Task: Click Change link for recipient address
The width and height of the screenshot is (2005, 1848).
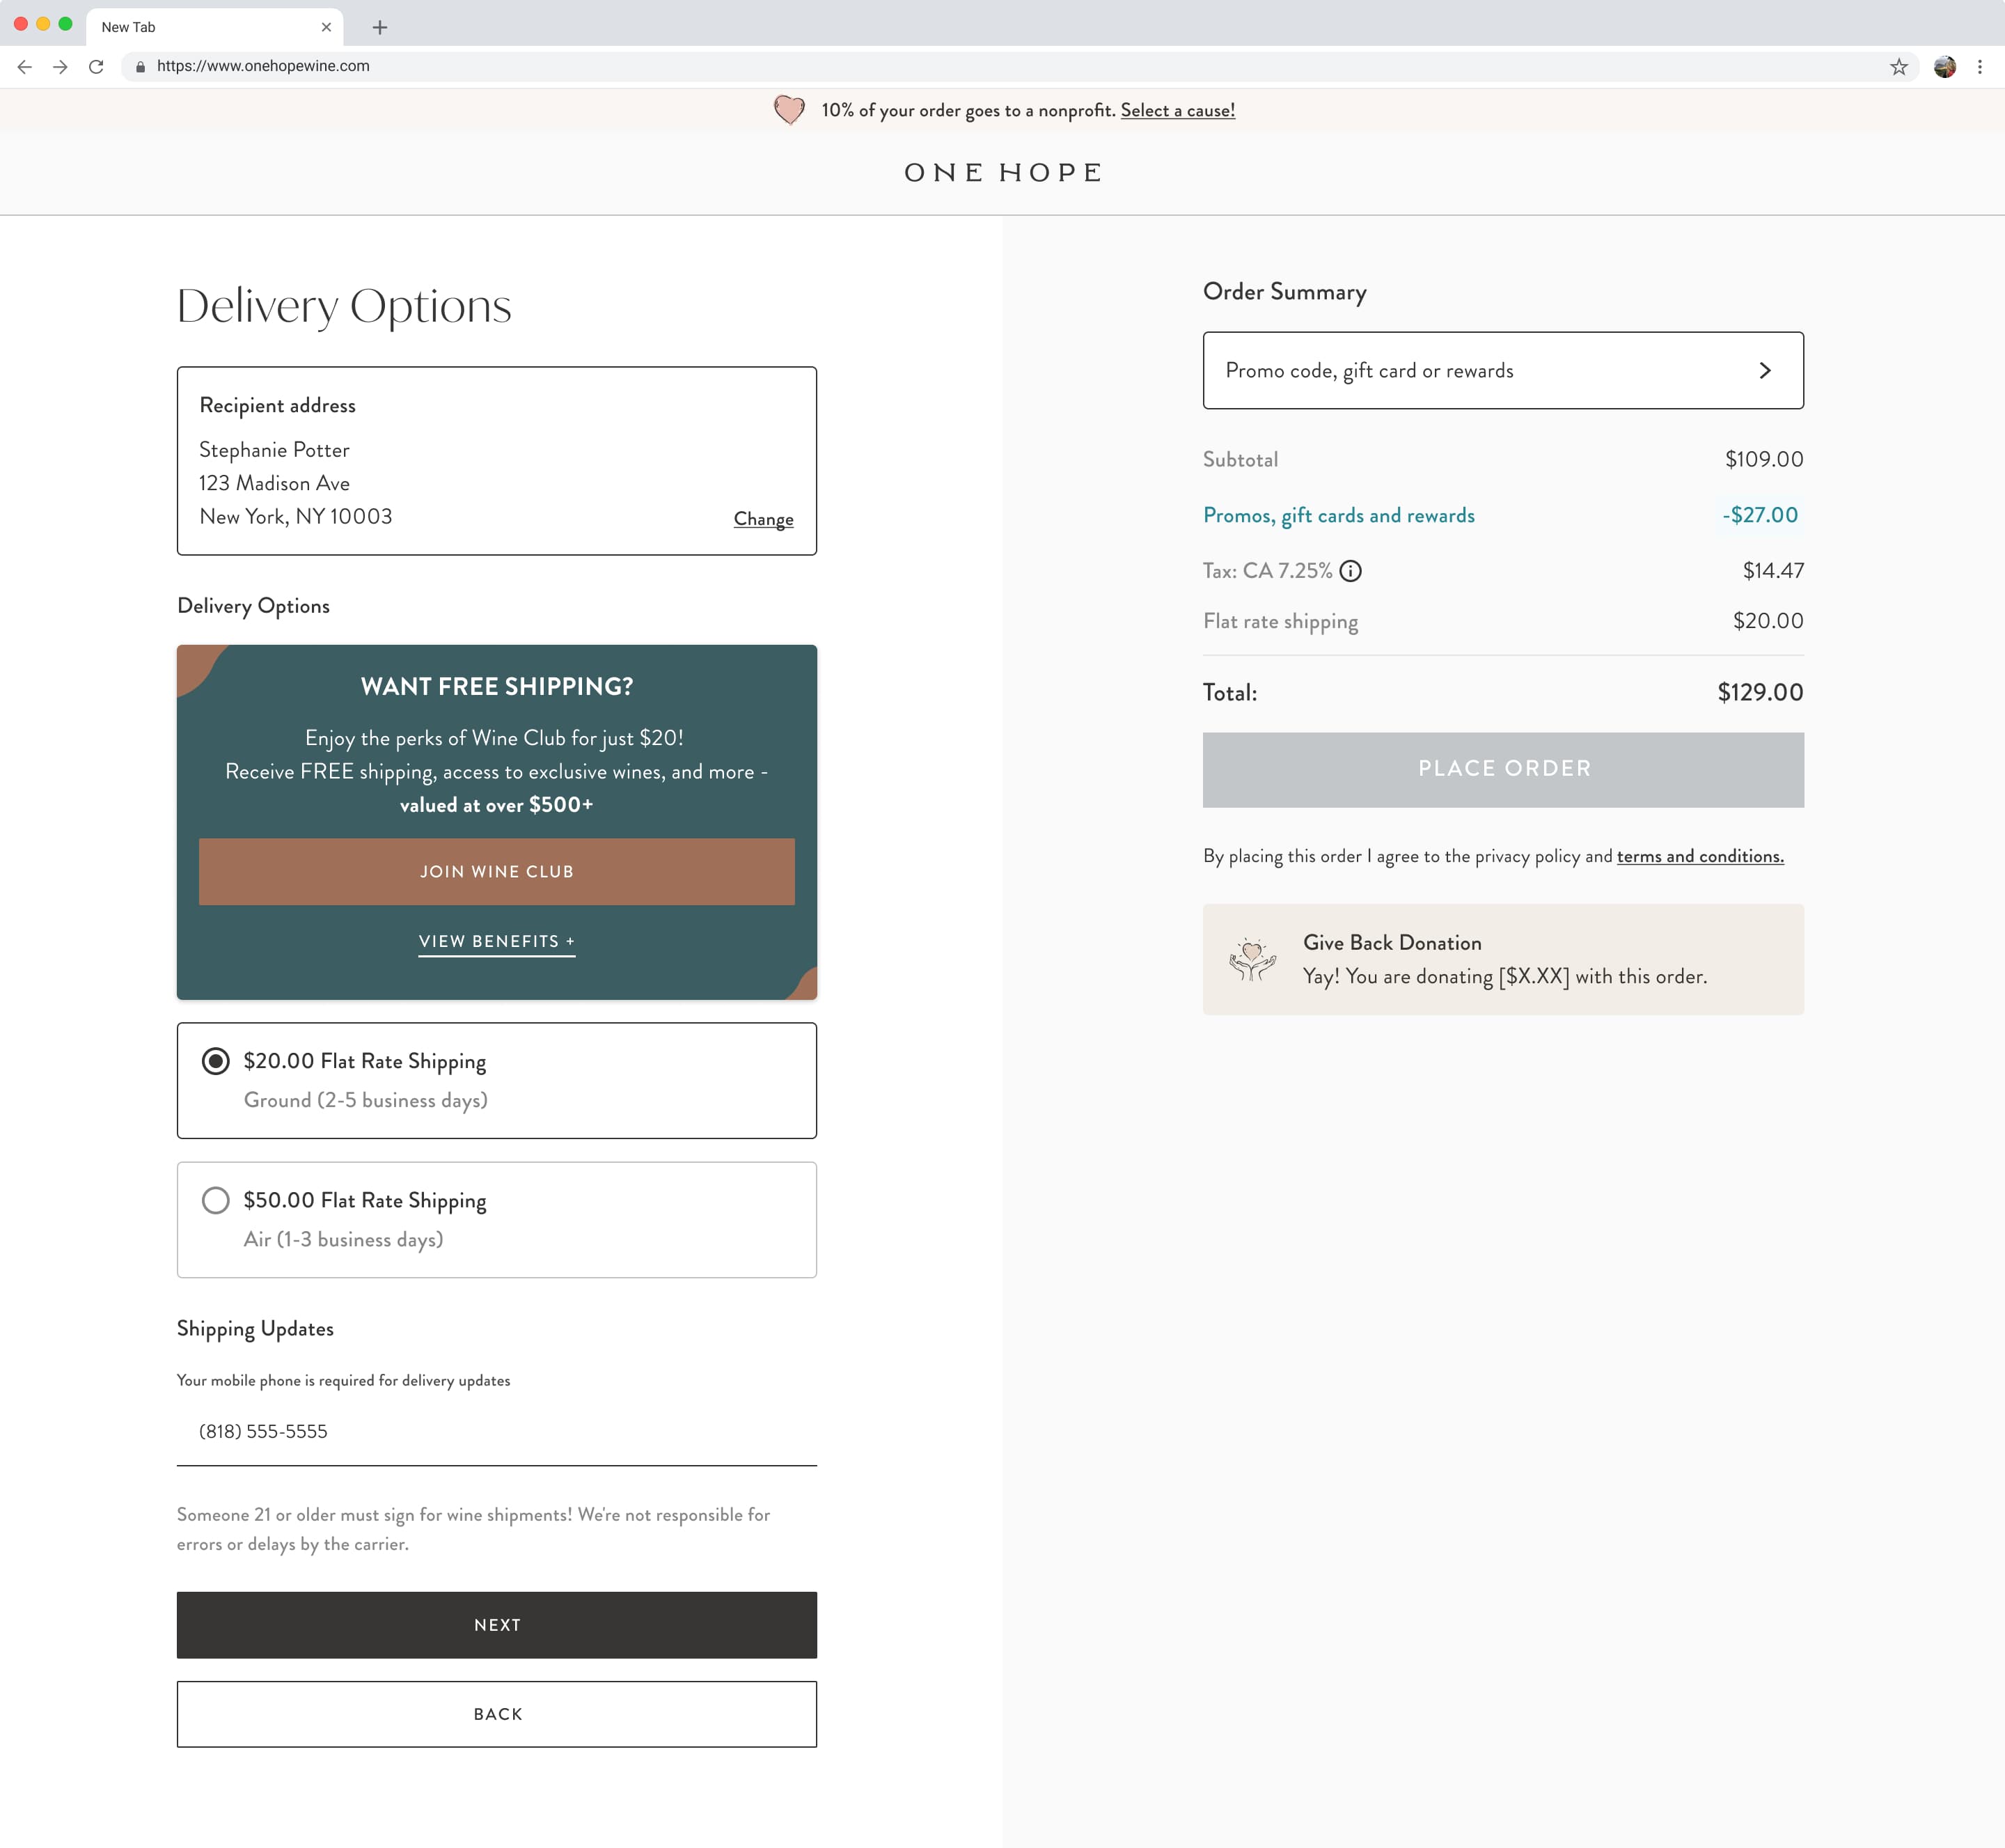Action: pyautogui.click(x=763, y=519)
